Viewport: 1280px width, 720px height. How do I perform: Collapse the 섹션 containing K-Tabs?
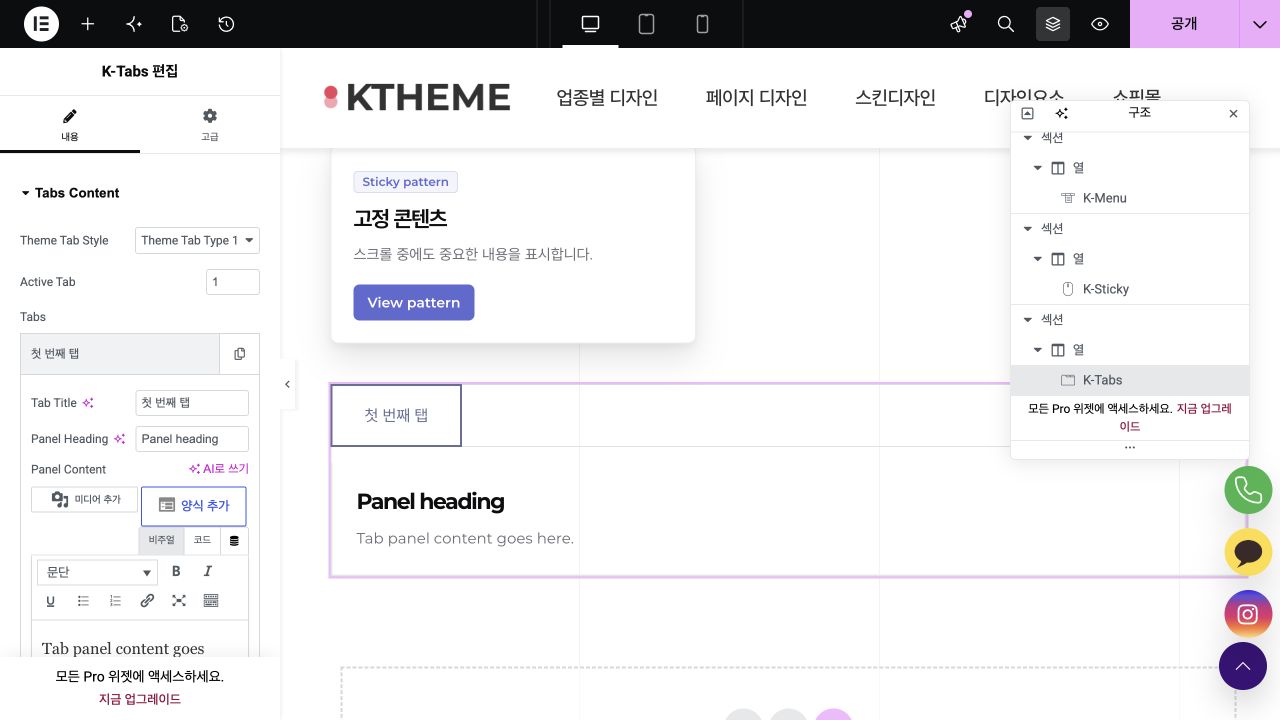click(x=1027, y=320)
